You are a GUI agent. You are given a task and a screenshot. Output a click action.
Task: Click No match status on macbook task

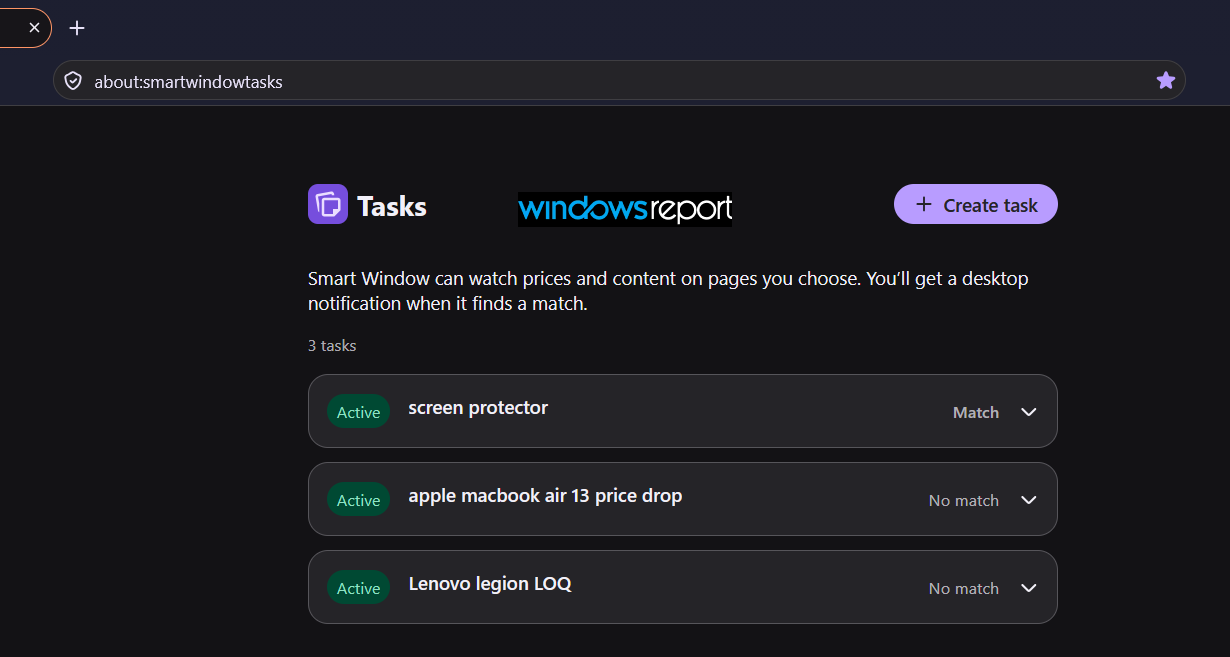[x=964, y=500]
